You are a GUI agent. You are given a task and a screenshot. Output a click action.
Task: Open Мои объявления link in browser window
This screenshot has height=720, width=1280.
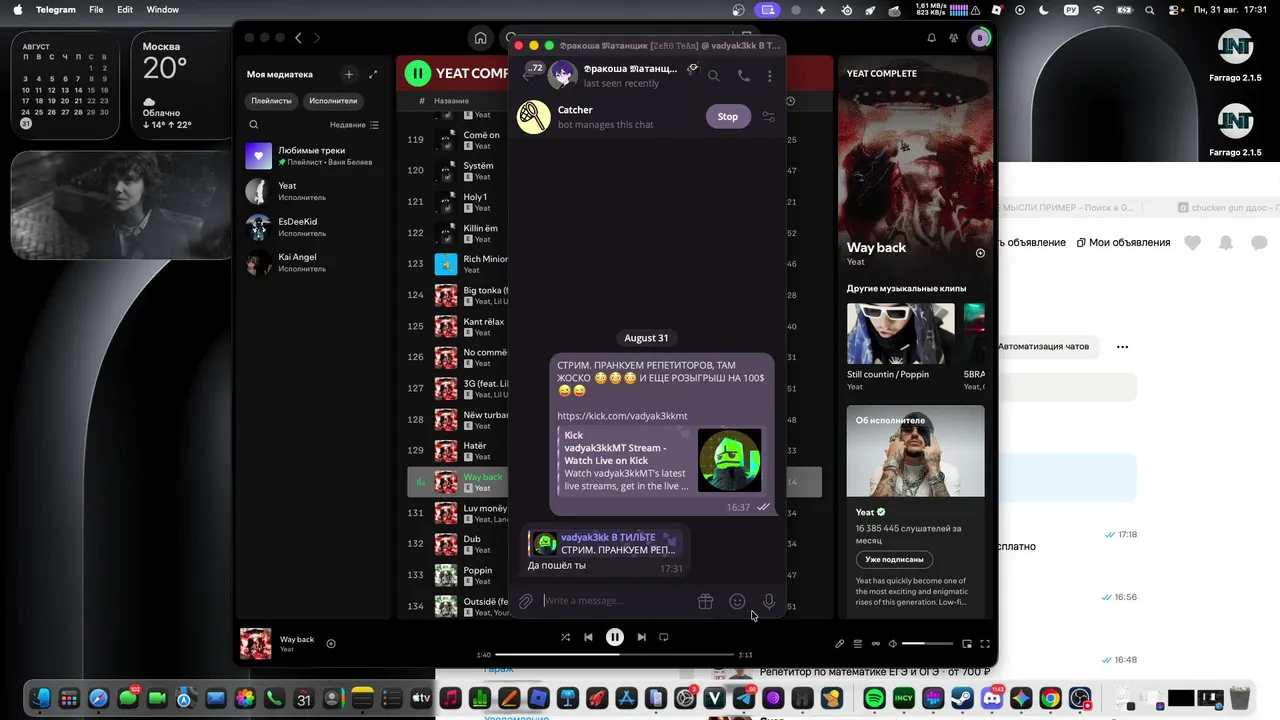(1123, 243)
